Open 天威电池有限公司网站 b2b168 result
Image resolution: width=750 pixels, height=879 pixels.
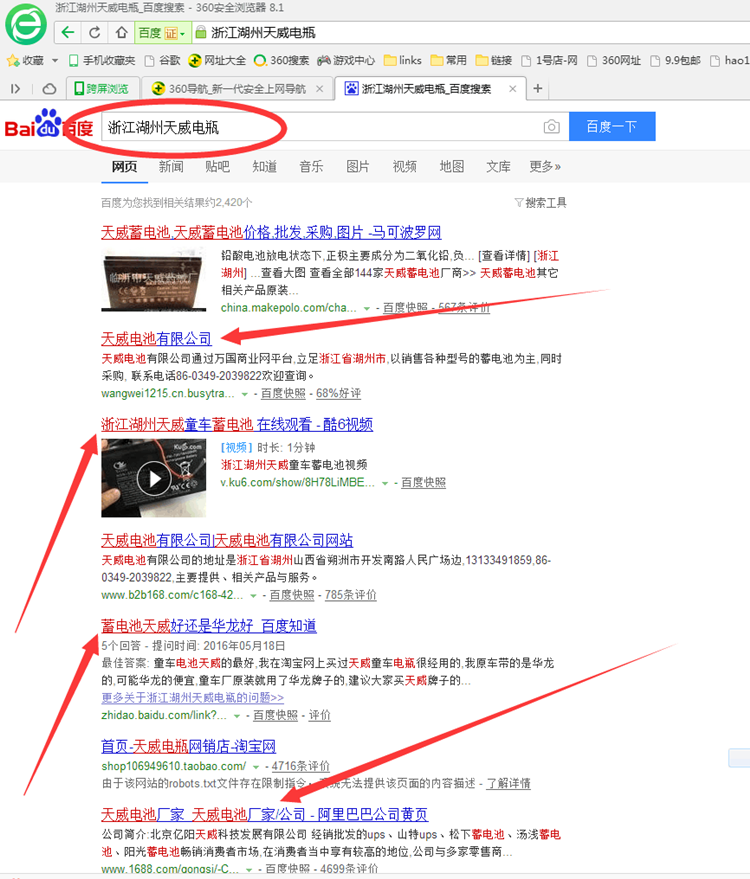pyautogui.click(x=227, y=540)
